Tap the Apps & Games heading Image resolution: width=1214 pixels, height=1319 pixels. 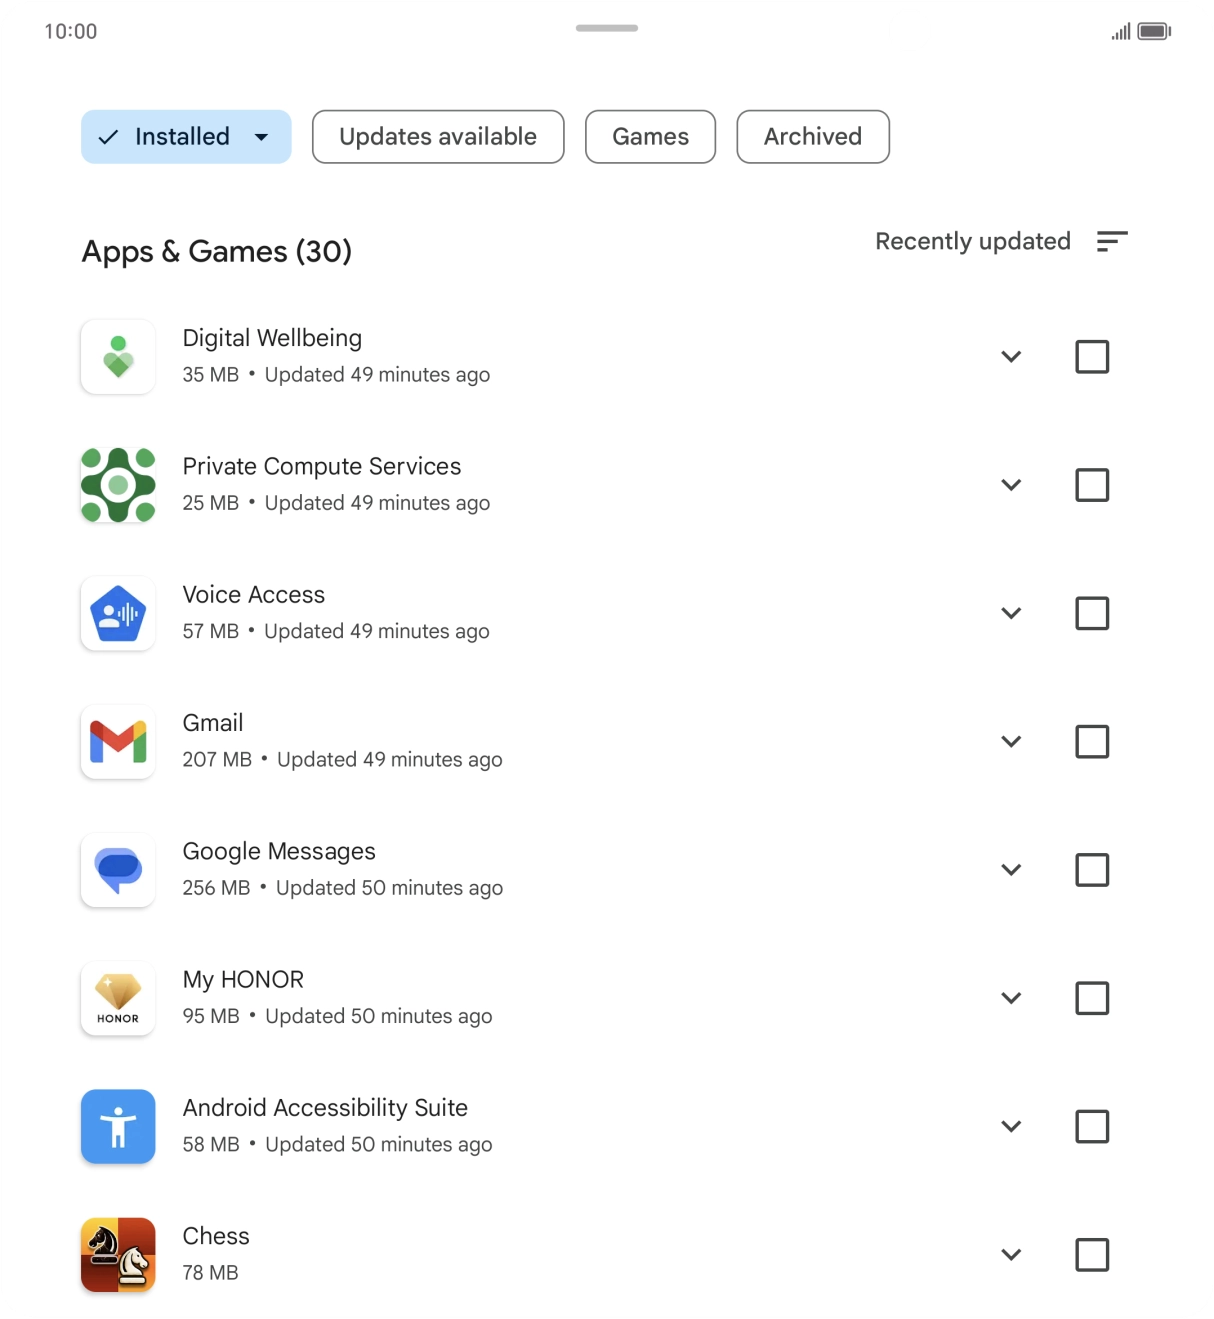point(217,251)
